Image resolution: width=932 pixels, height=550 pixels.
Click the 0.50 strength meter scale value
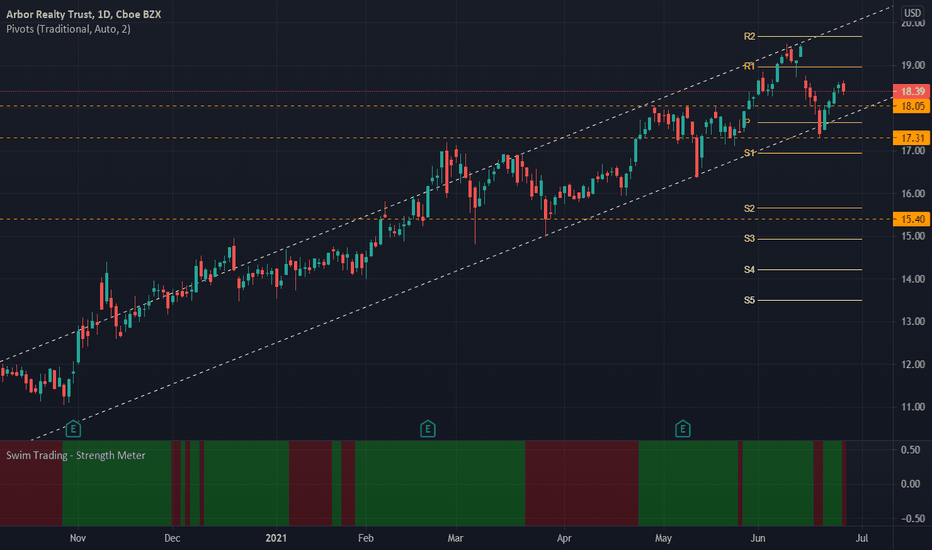pos(911,450)
